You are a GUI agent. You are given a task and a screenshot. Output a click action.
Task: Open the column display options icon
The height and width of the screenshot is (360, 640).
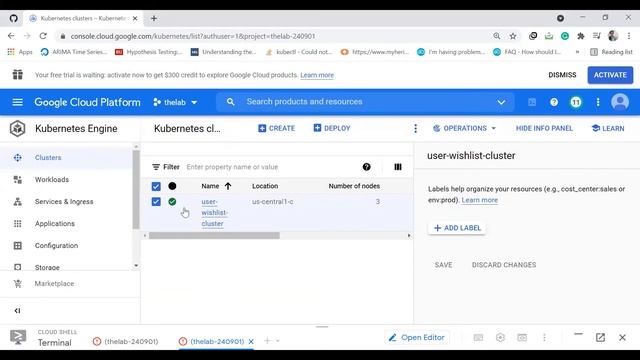398,167
